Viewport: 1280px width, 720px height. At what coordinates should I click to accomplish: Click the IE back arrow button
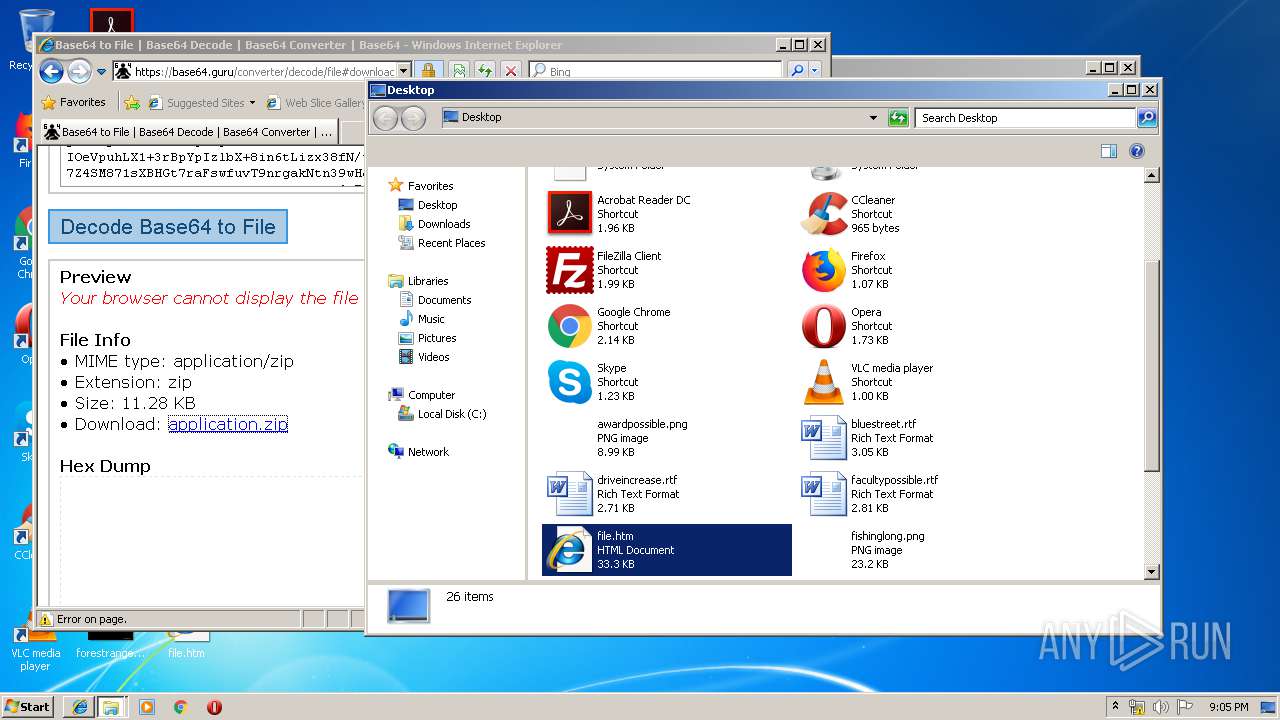[x=51, y=71]
